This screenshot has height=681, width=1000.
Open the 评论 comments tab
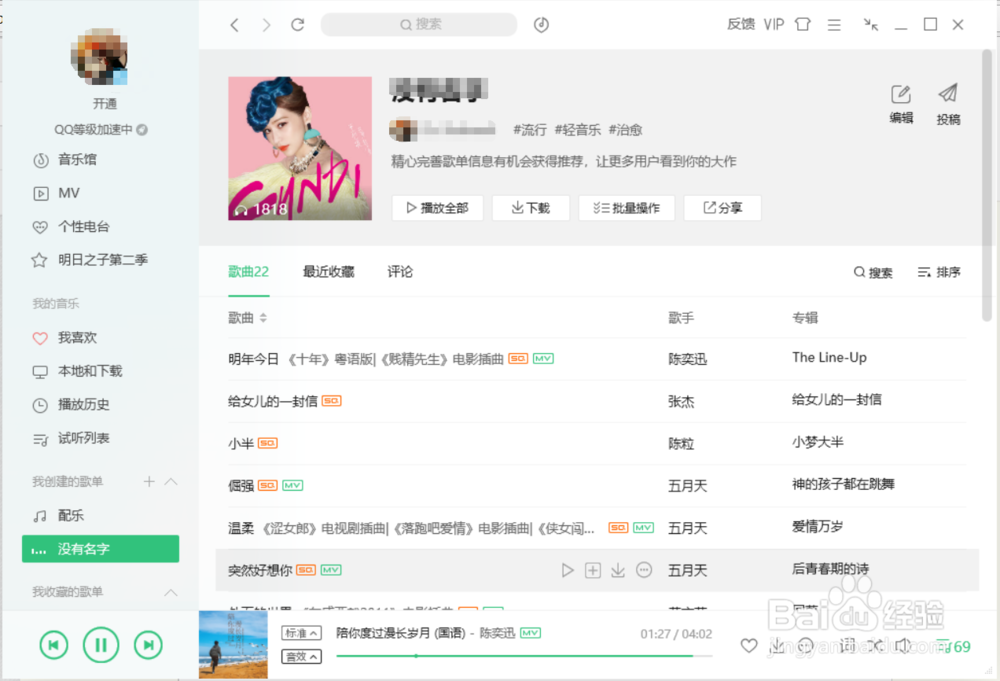point(400,271)
